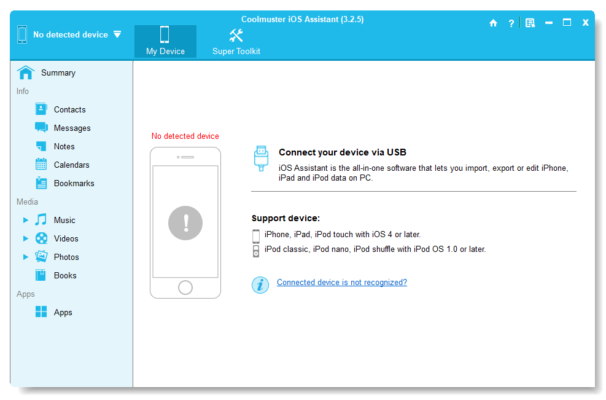Image resolution: width=606 pixels, height=400 pixels.
Task: Open the No detected device dropdown arrow
Action: (x=117, y=34)
